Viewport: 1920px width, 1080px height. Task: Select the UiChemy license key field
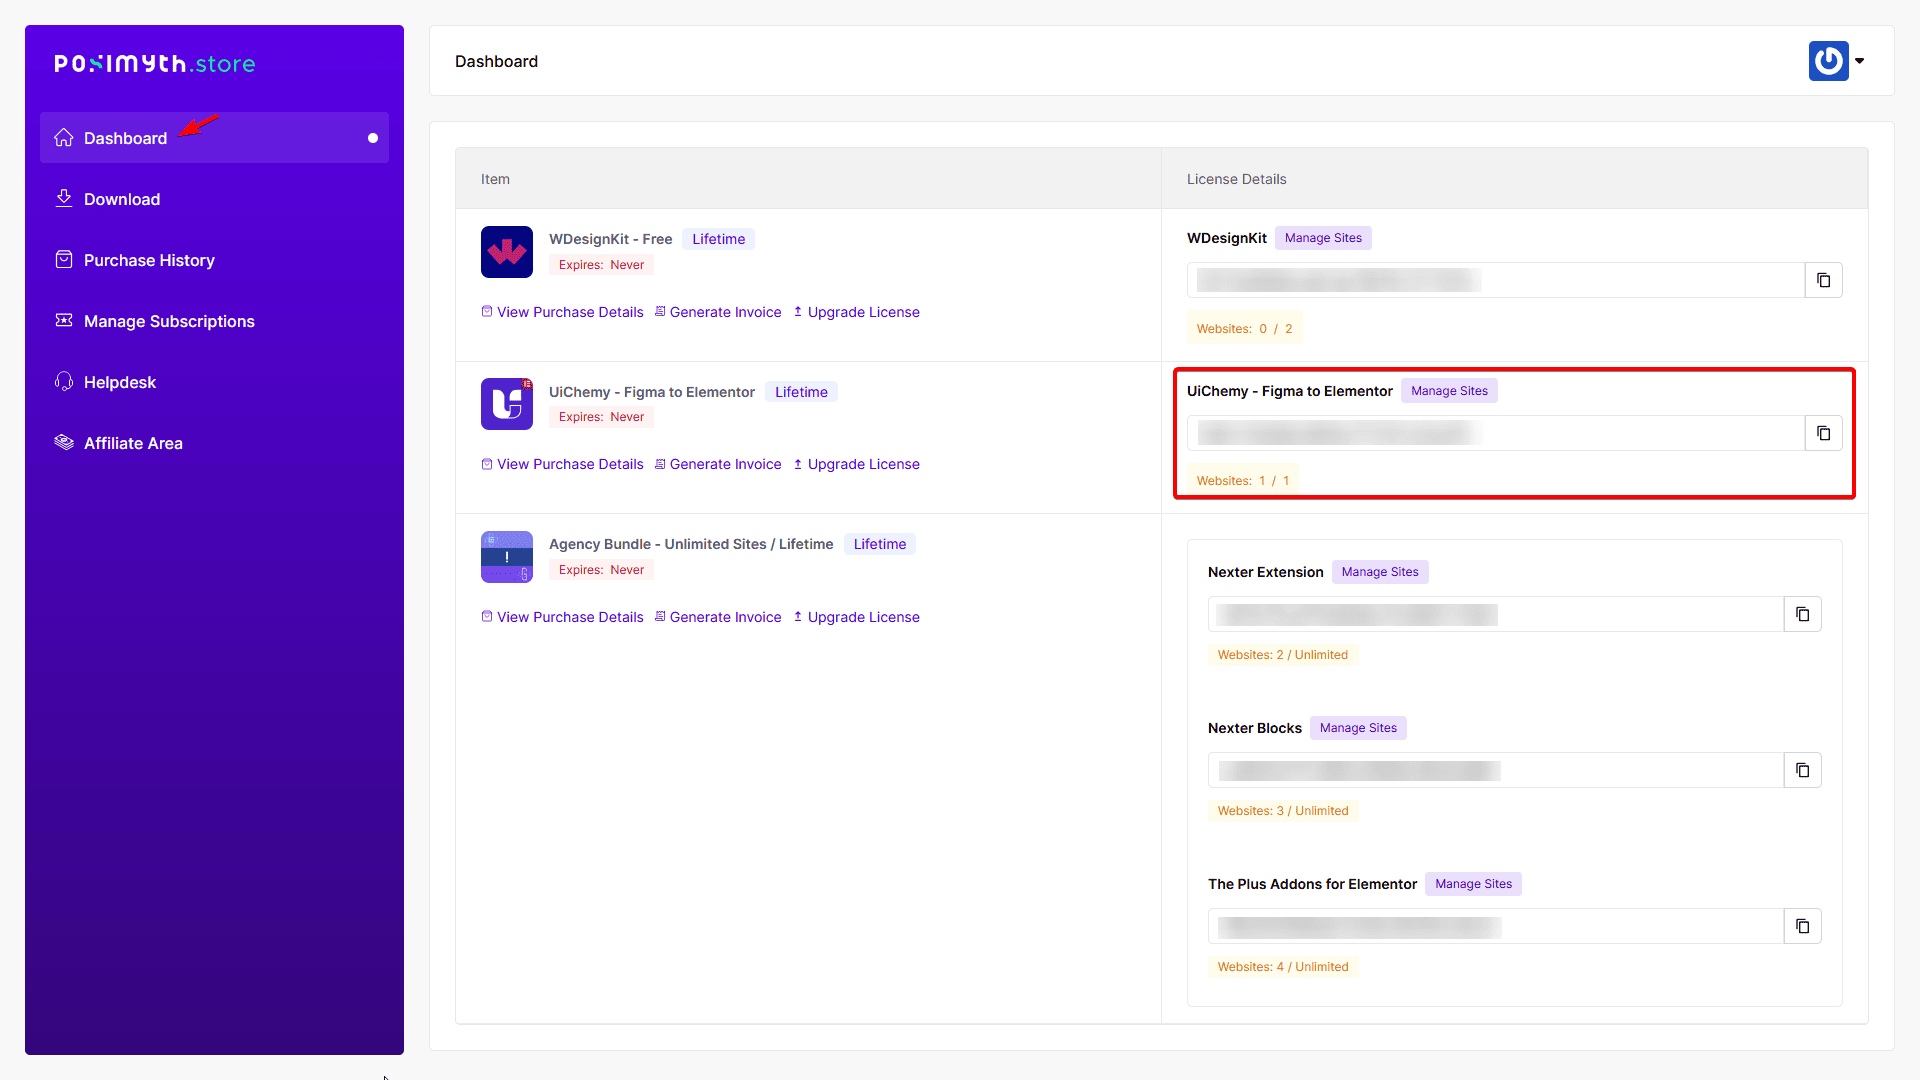[x=1496, y=433]
